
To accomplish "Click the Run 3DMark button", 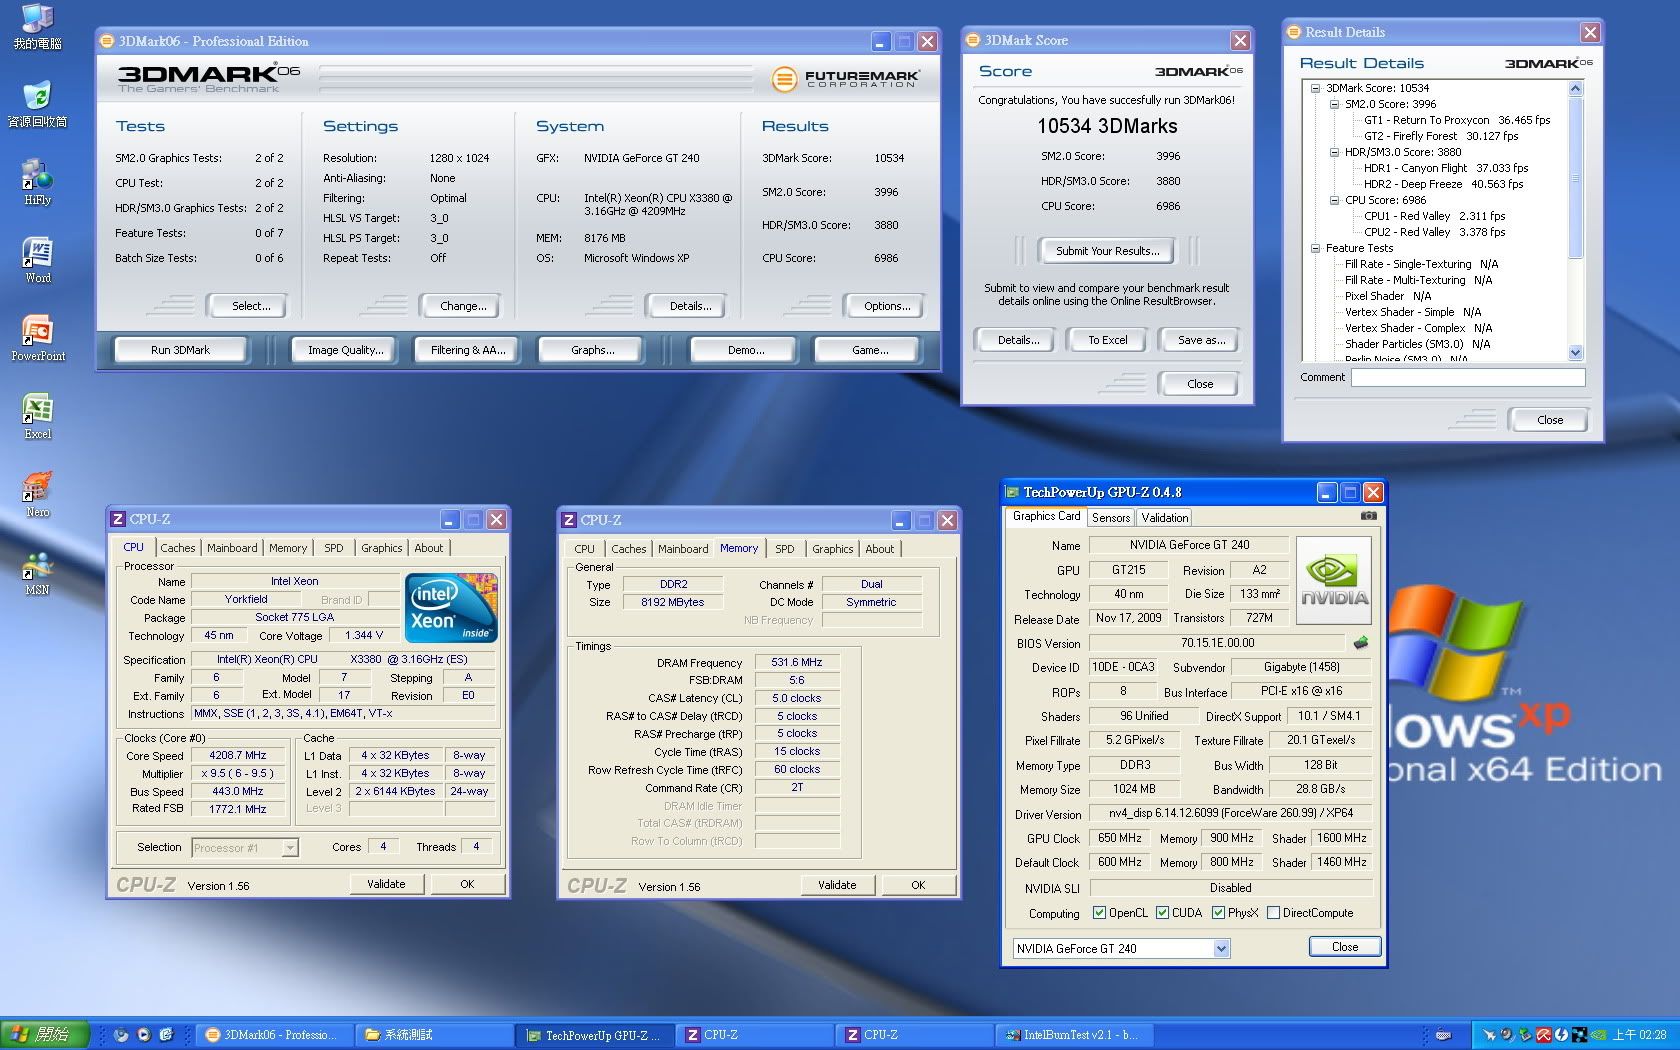I will click(180, 350).
